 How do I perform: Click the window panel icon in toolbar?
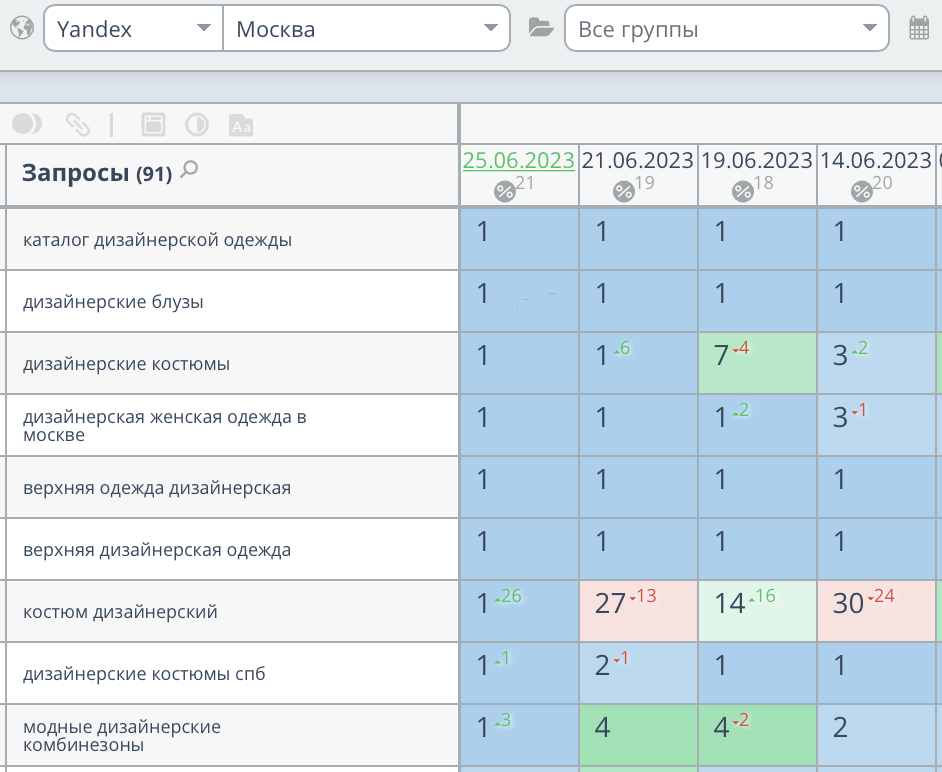[x=152, y=125]
